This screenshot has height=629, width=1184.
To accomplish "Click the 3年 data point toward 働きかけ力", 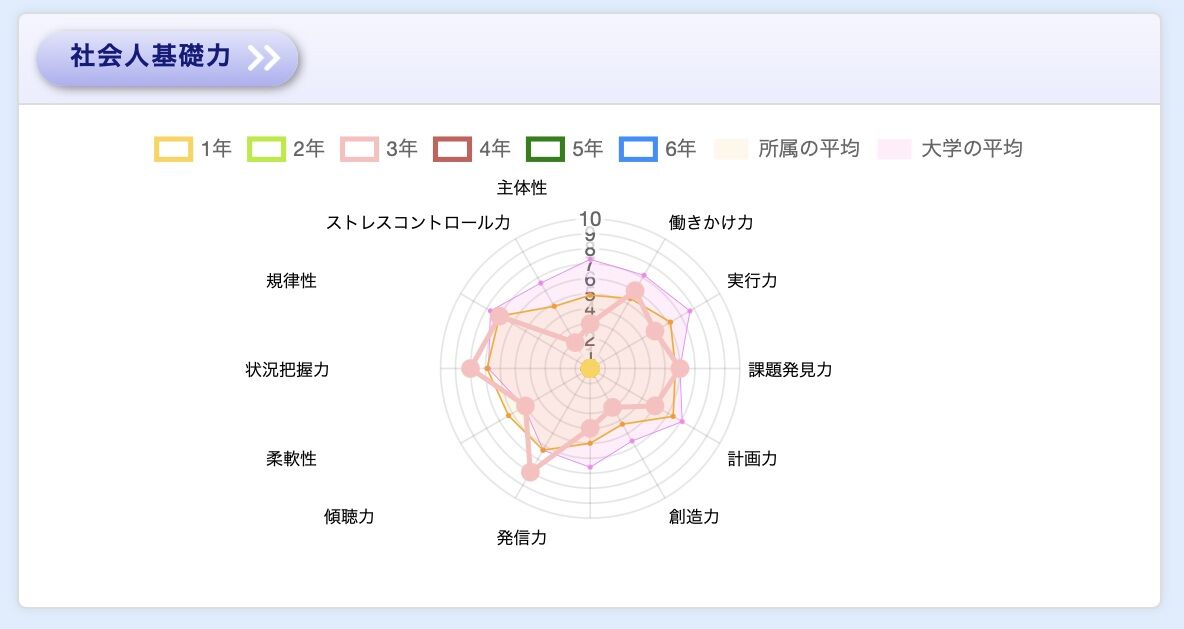I will click(634, 291).
